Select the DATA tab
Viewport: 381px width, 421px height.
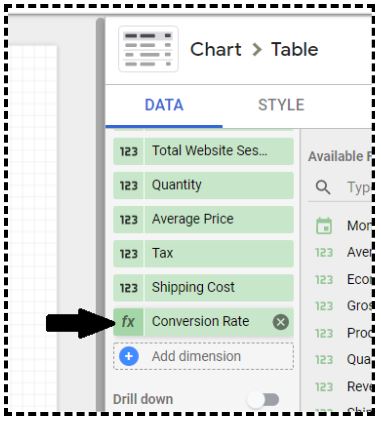coord(164,105)
